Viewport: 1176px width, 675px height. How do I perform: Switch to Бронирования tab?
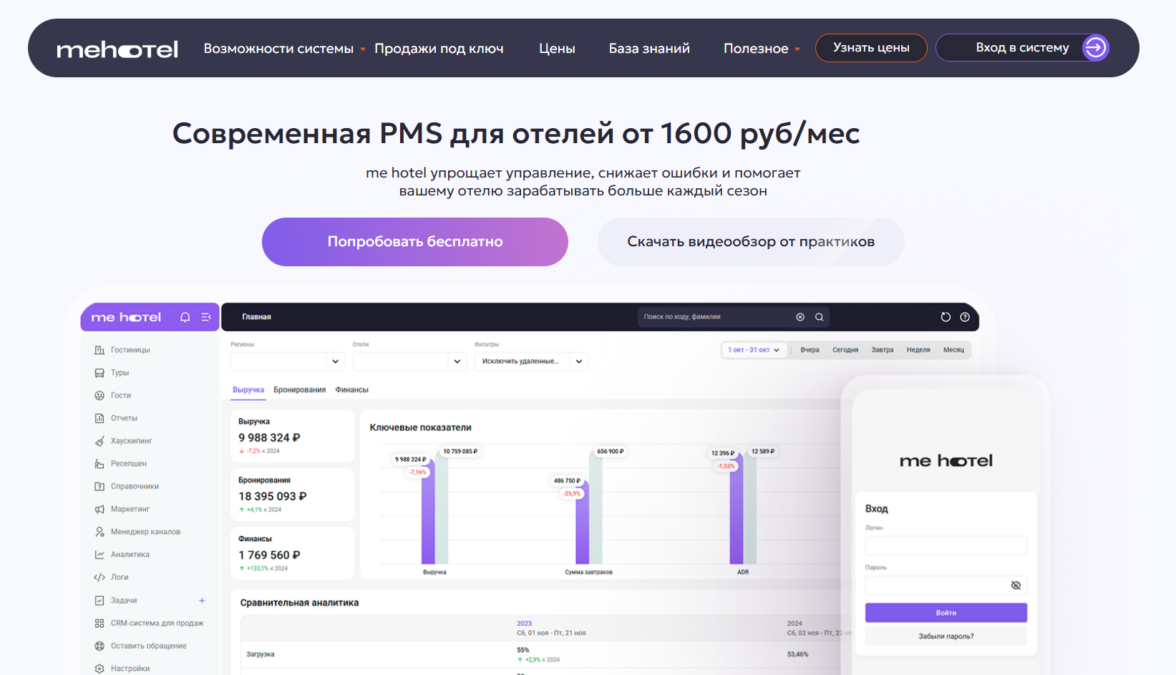[299, 390]
